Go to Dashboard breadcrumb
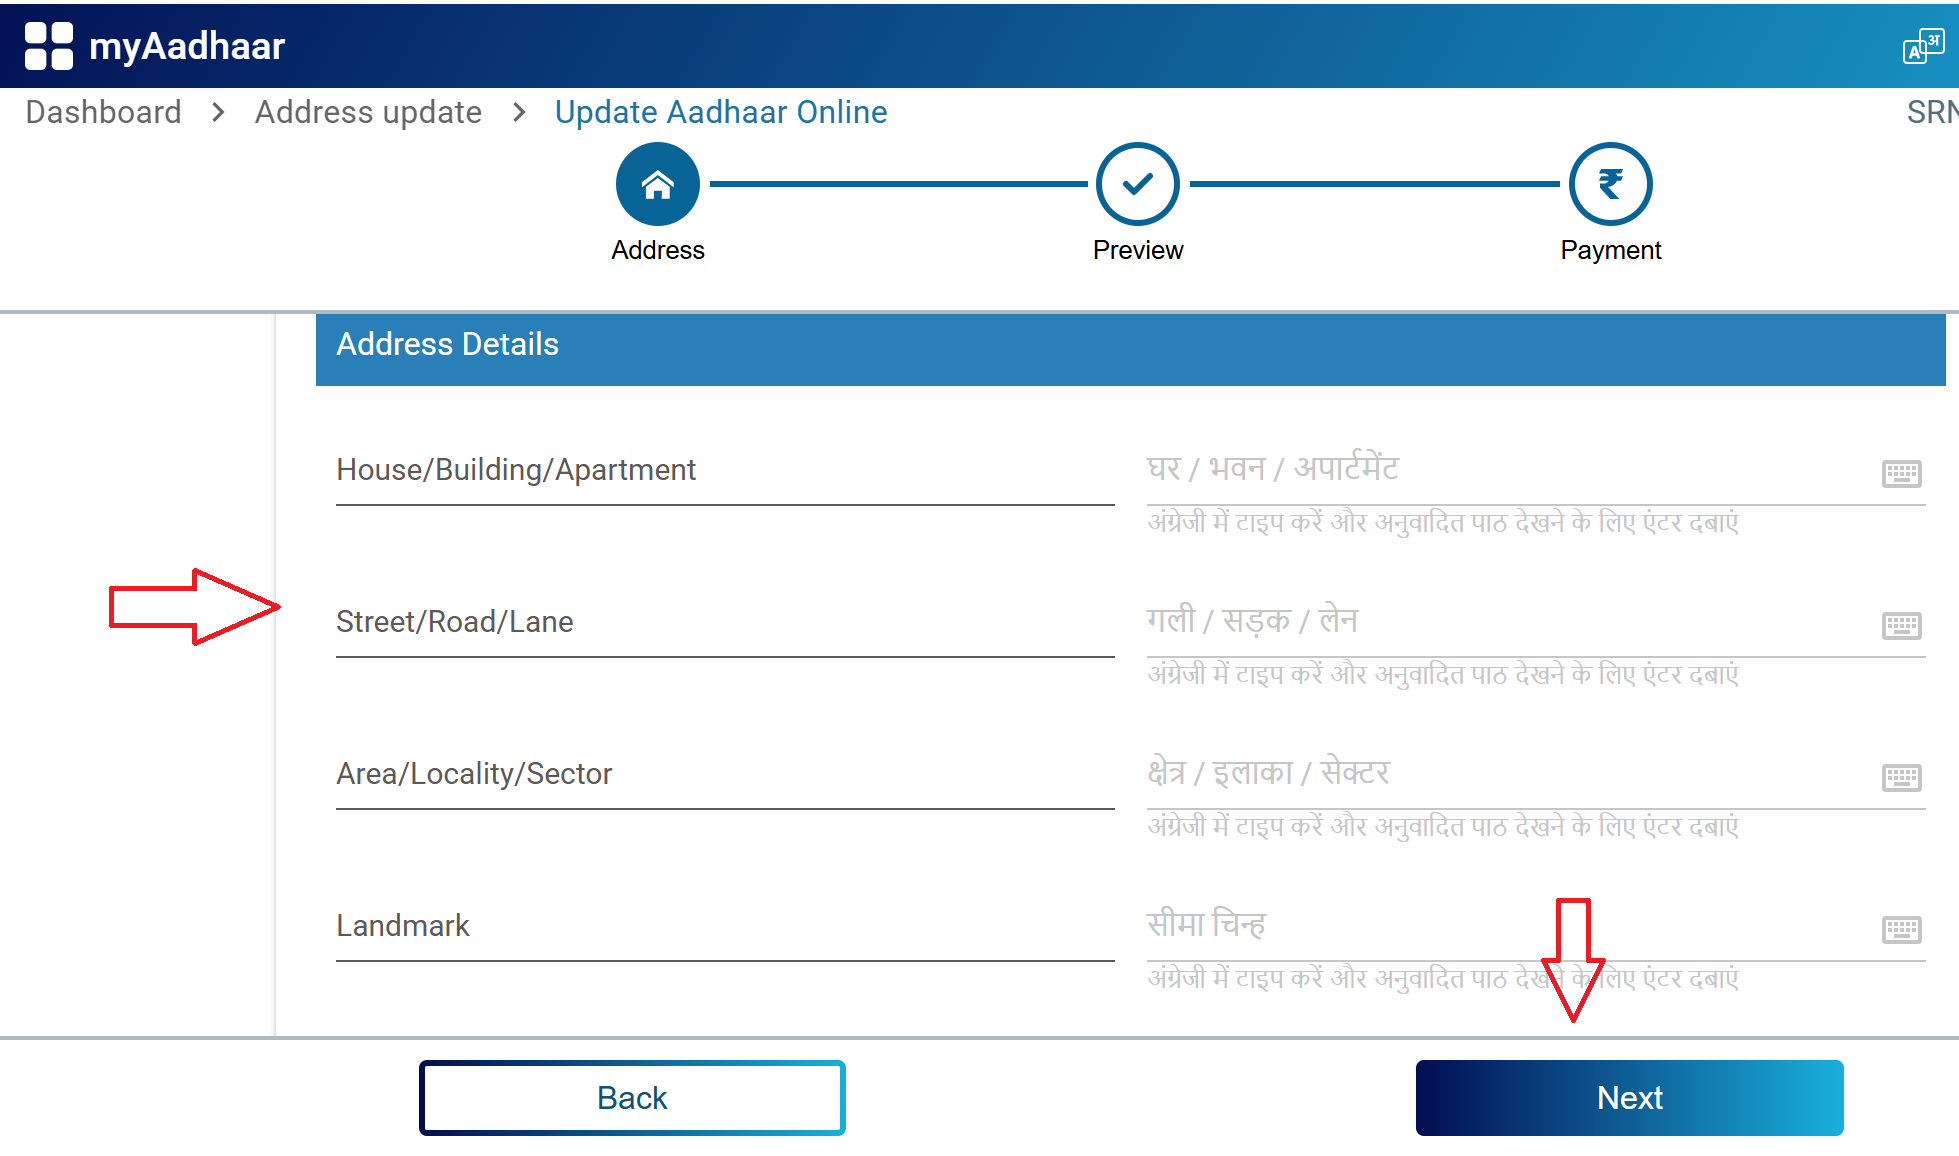Viewport: 1959px width, 1156px height. click(x=103, y=112)
